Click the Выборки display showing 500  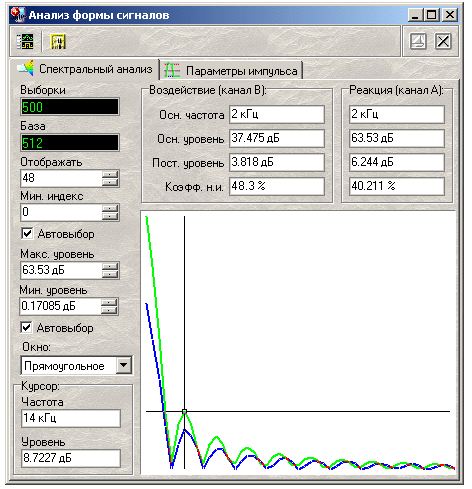coord(70,107)
